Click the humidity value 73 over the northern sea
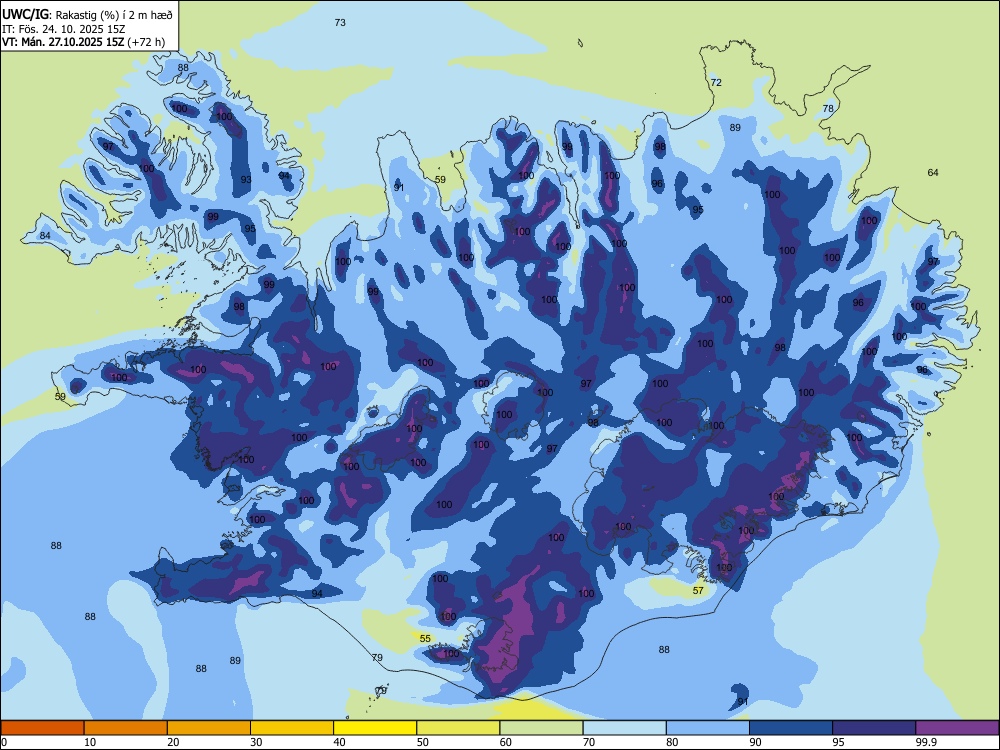 (x=340, y=22)
